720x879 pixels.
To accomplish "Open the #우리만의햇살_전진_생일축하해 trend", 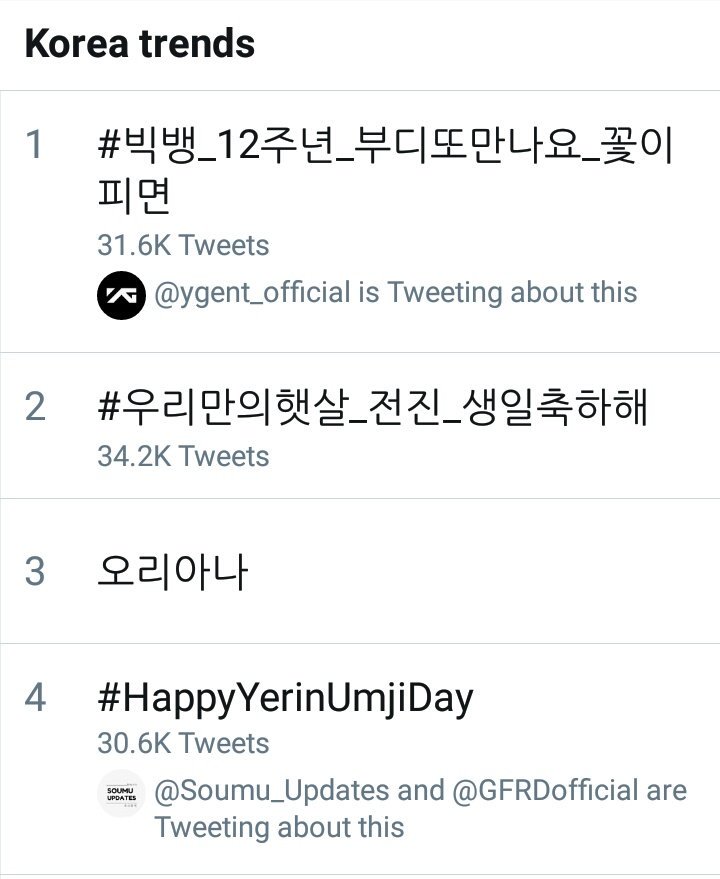I will tap(373, 407).
